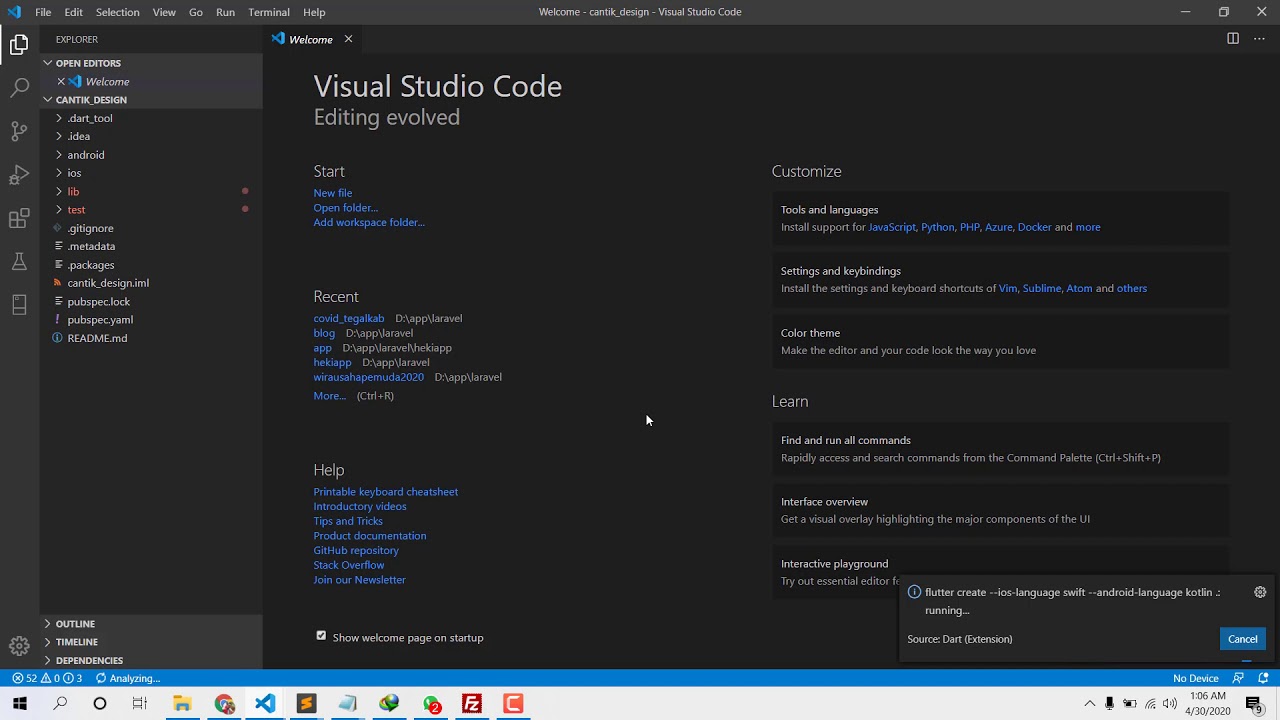Click the feedback icon in status bar

point(1238,678)
